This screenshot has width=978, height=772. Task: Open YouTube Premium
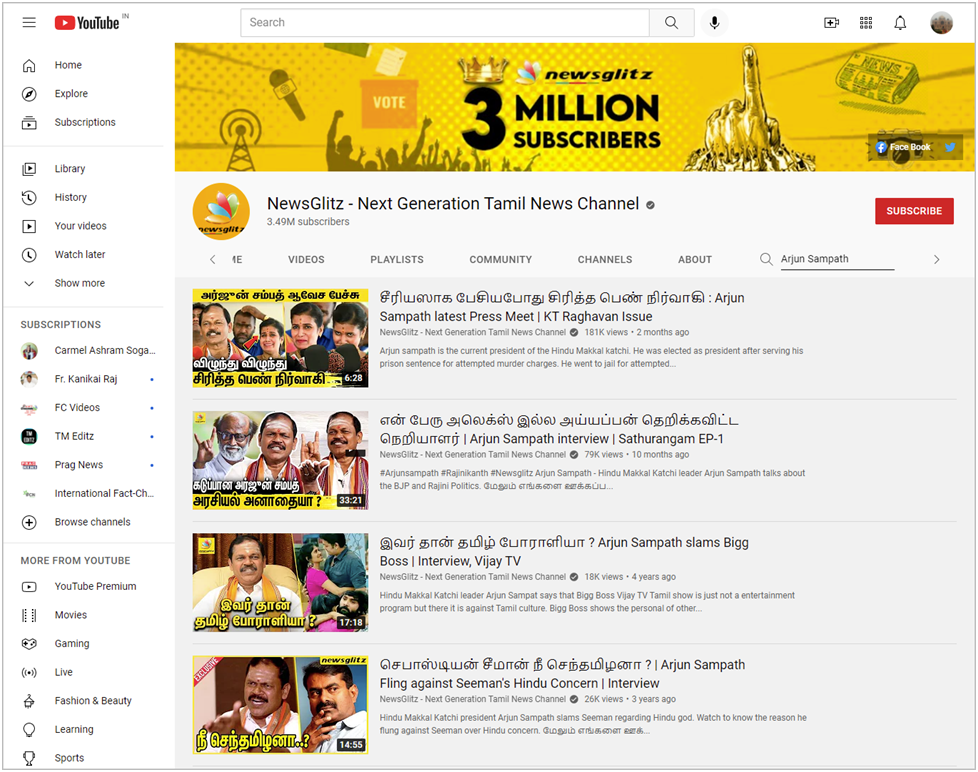[84, 586]
